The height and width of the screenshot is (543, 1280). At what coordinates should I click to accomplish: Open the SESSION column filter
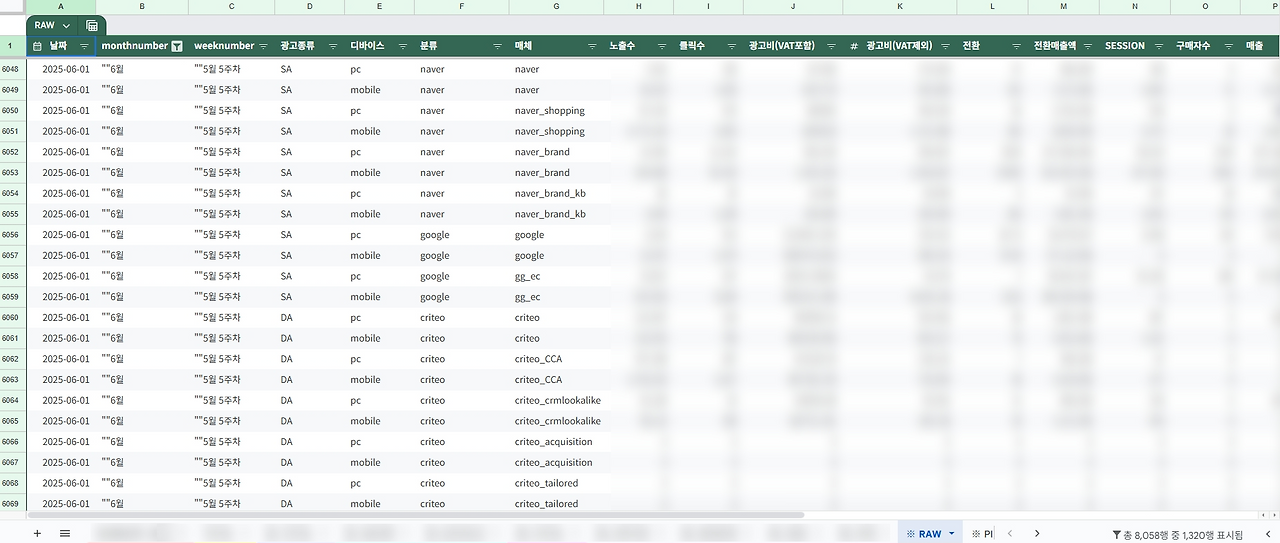(1158, 46)
